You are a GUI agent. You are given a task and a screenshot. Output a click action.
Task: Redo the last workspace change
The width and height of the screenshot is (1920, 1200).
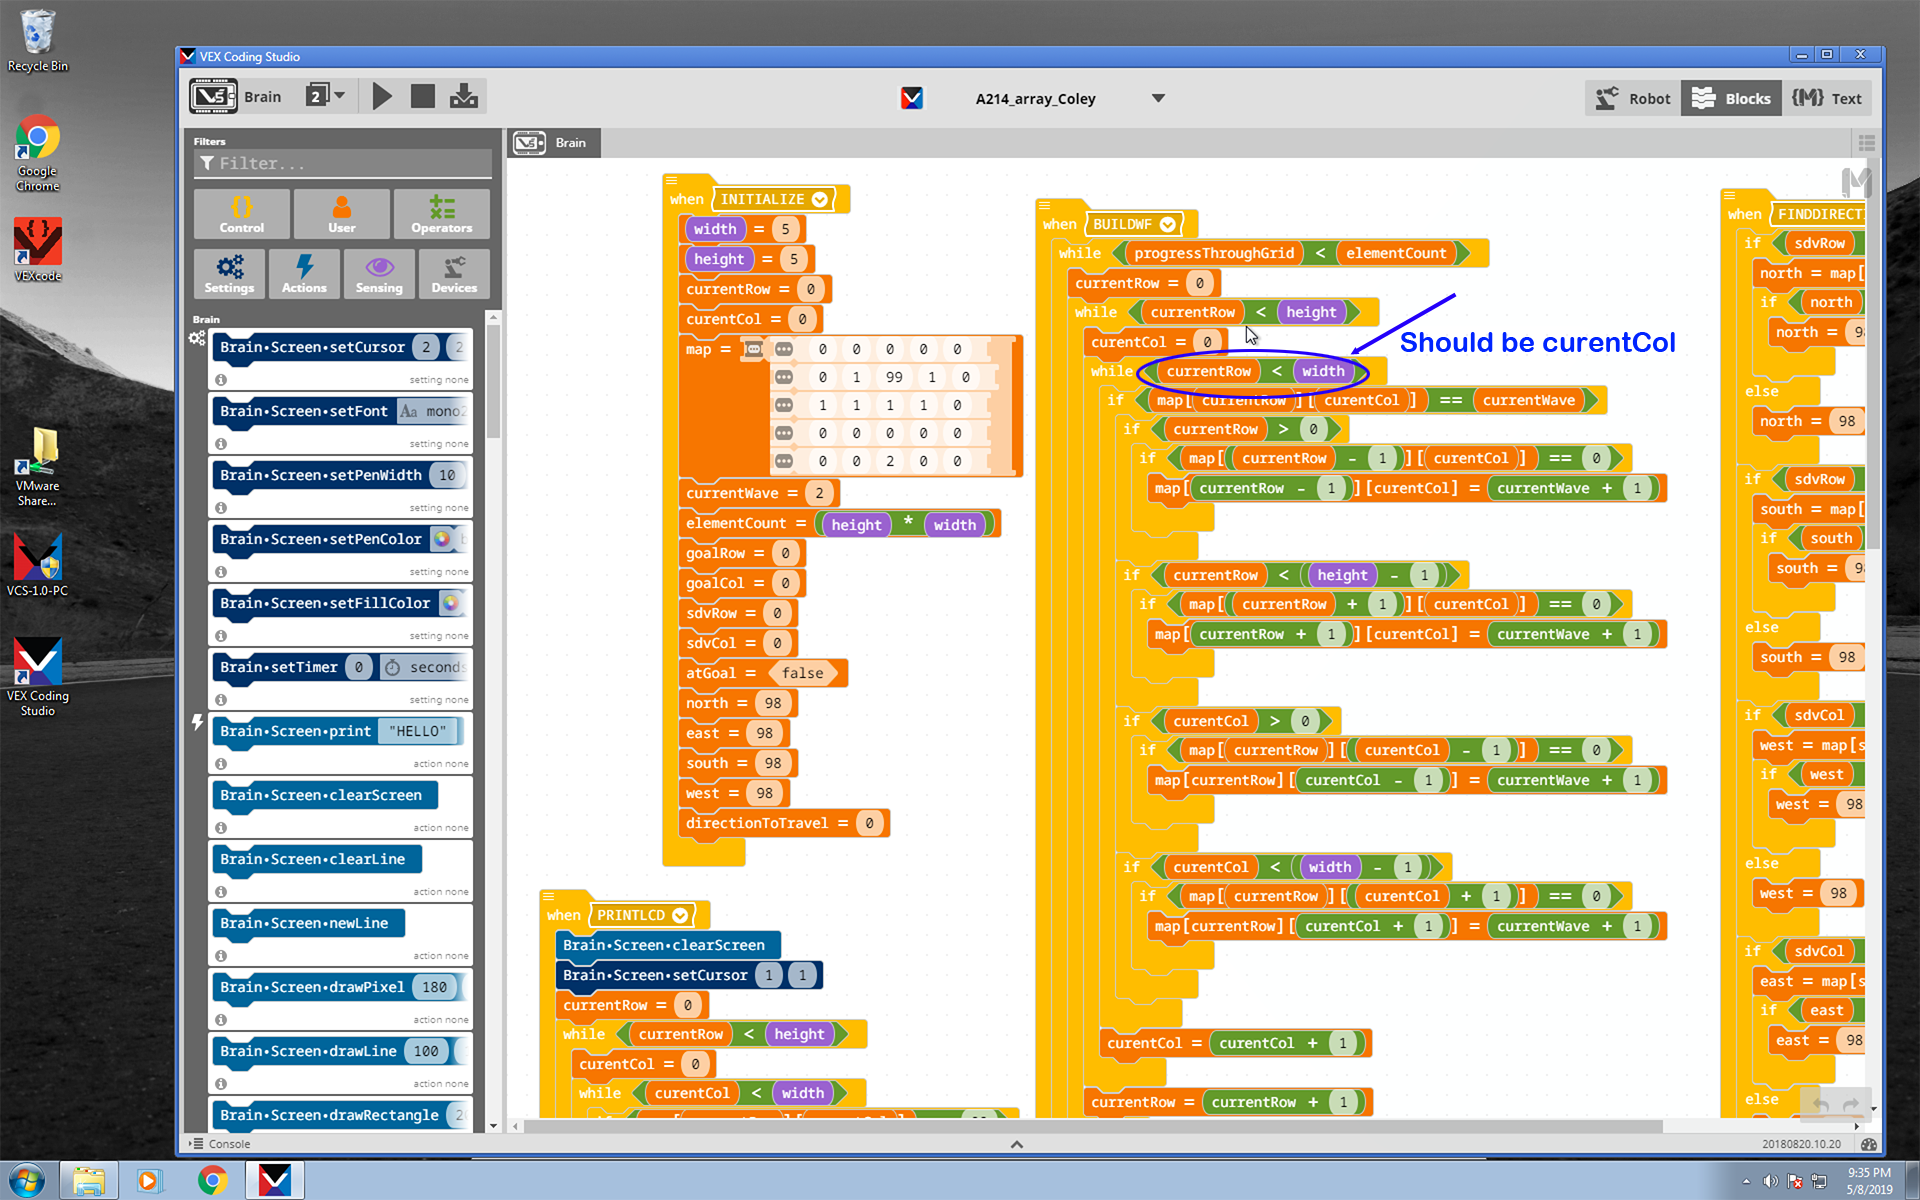[1851, 1105]
